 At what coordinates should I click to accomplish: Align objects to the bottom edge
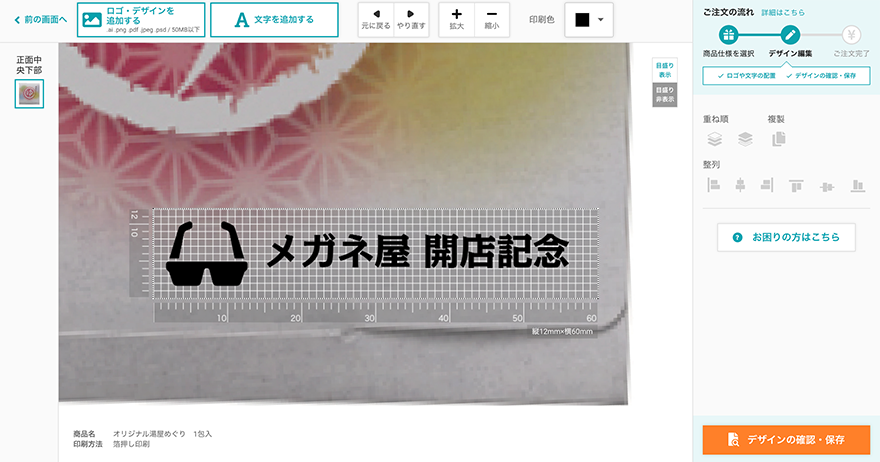[857, 185]
